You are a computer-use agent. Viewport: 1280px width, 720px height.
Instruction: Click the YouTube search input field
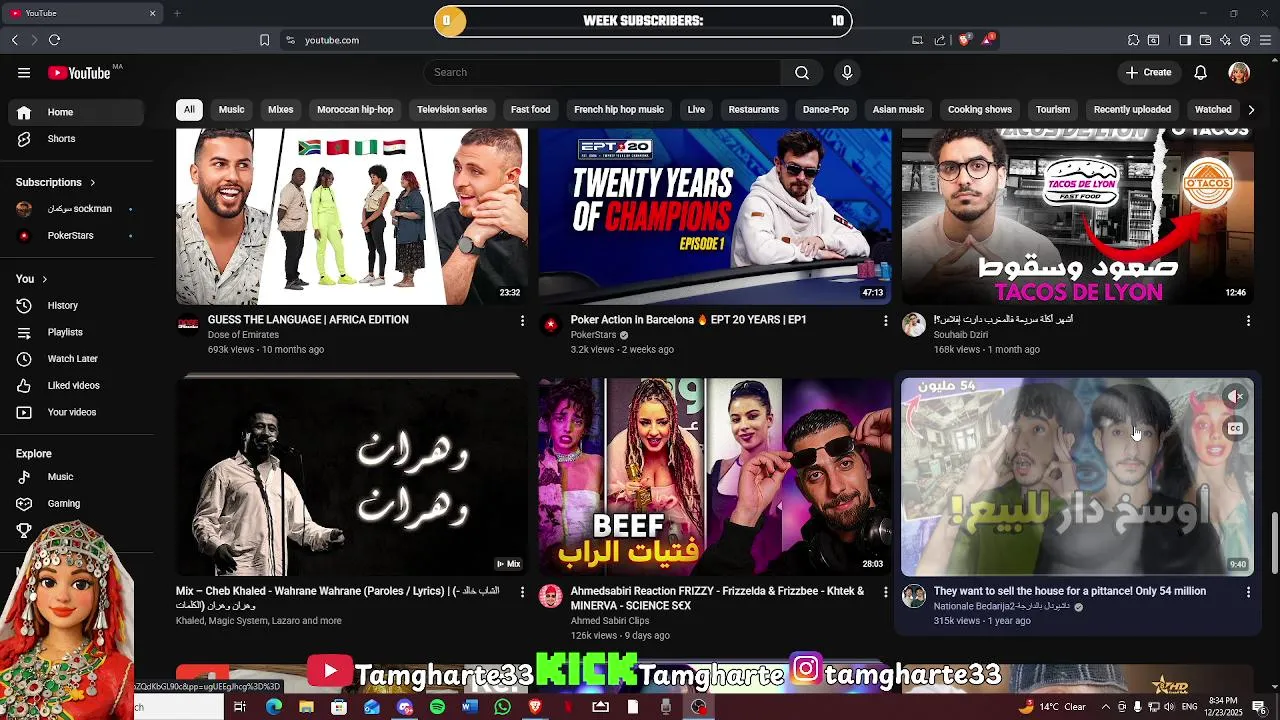(602, 72)
